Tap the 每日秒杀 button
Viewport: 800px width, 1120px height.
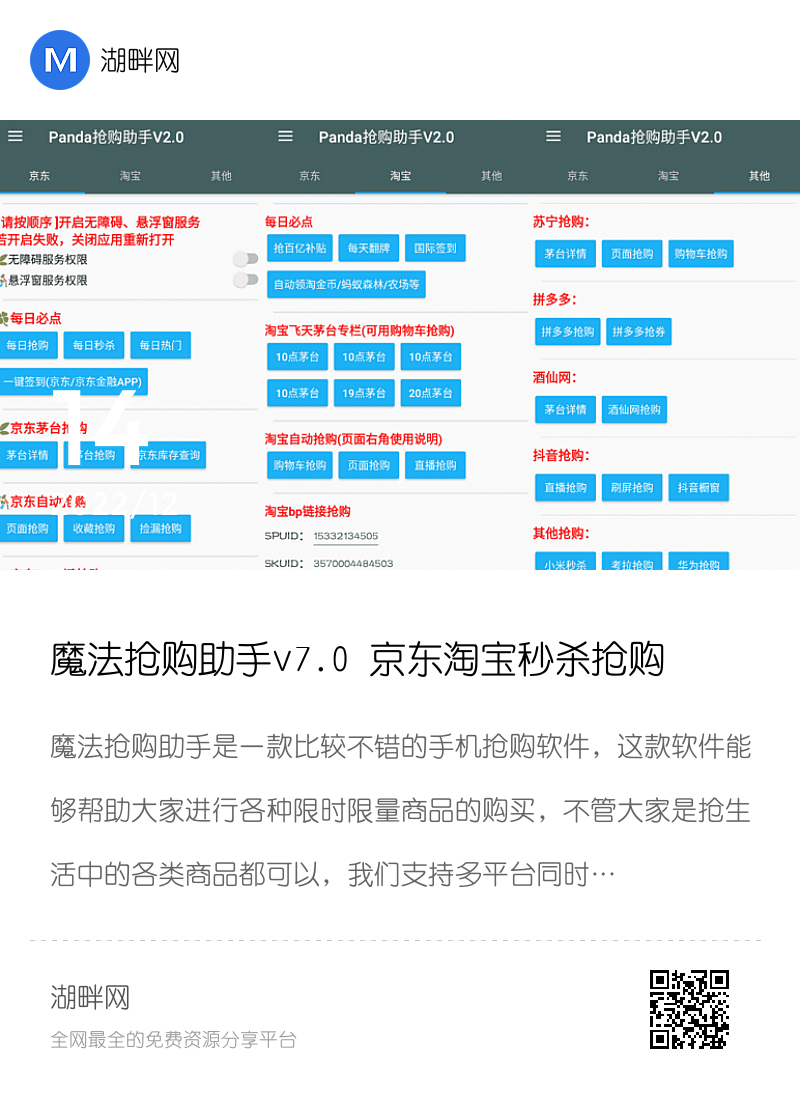[94, 345]
